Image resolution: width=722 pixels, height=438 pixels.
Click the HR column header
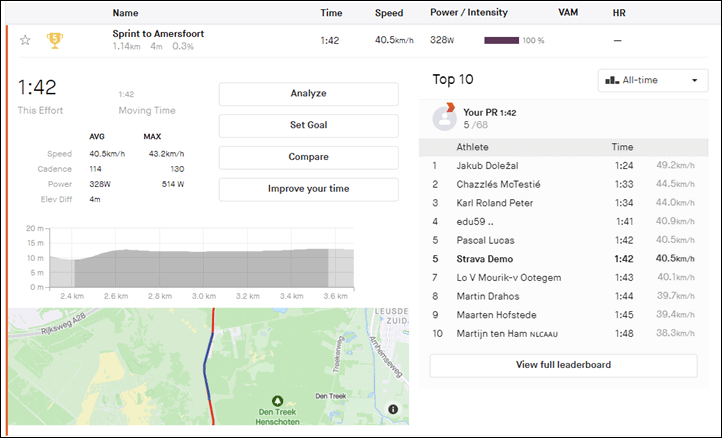click(619, 13)
